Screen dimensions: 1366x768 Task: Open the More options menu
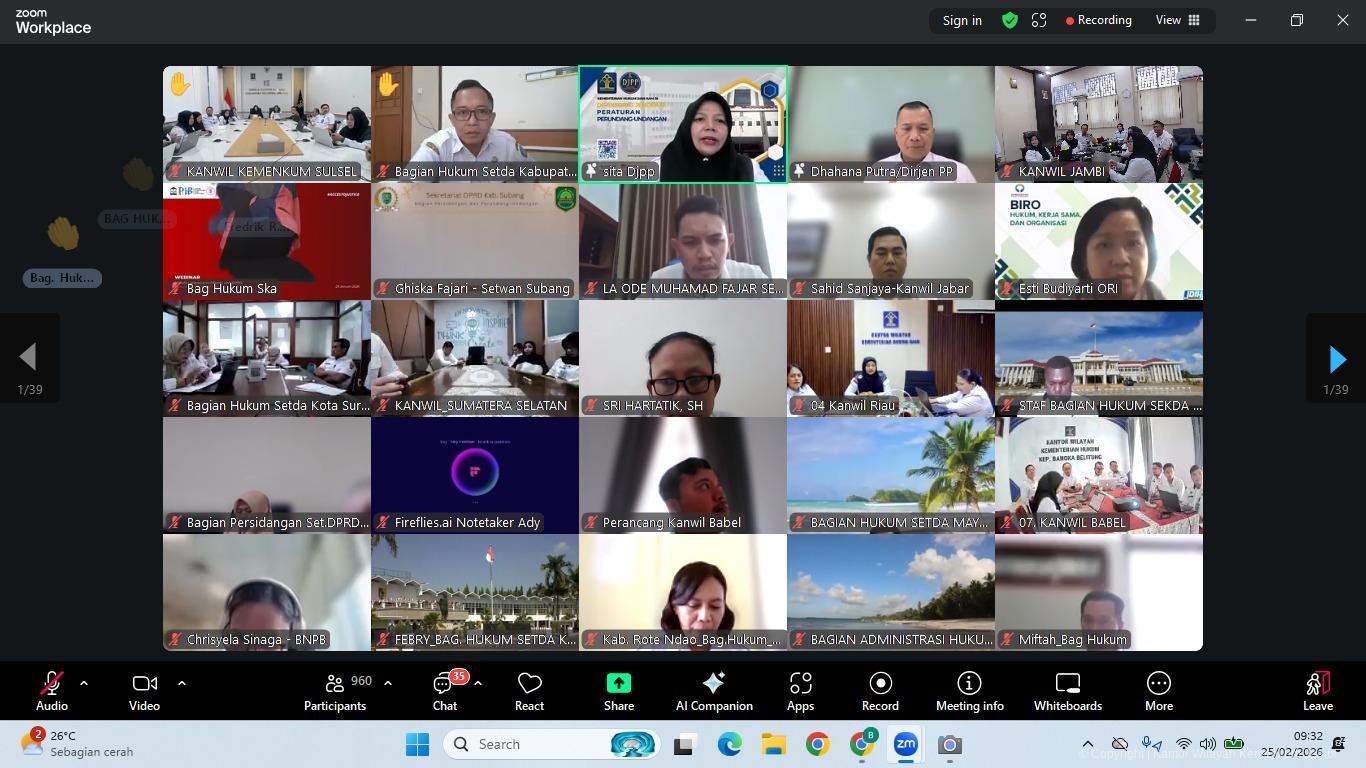1158,691
